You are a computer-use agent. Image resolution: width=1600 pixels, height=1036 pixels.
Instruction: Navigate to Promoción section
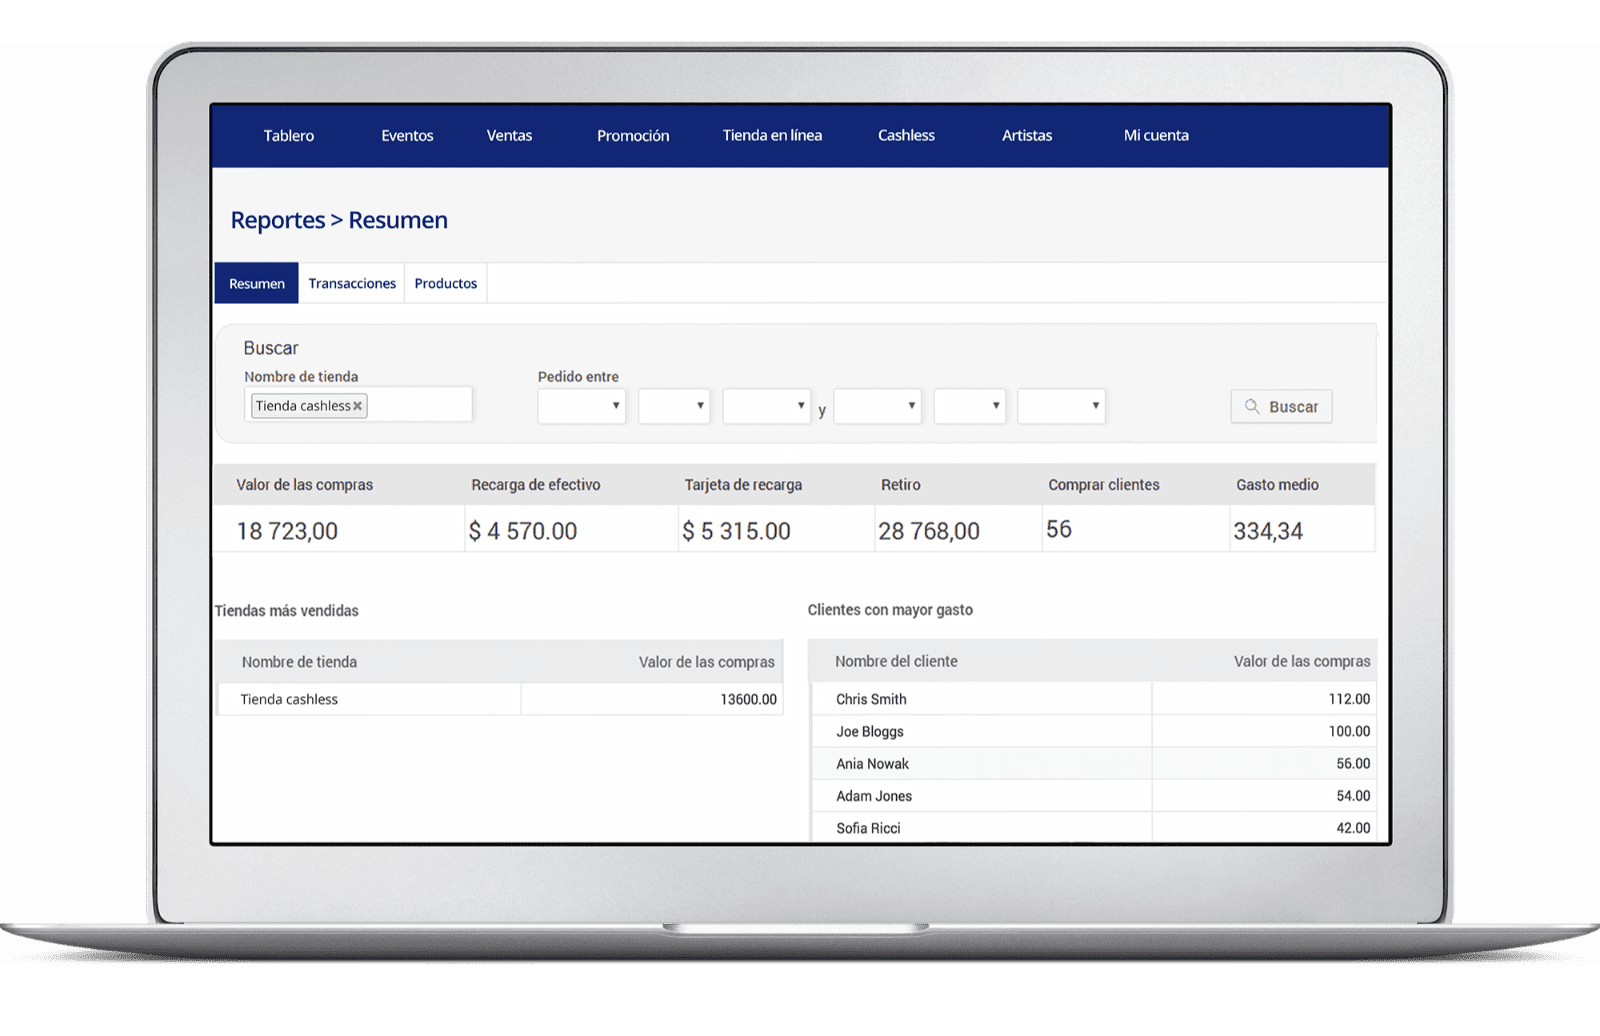633,136
